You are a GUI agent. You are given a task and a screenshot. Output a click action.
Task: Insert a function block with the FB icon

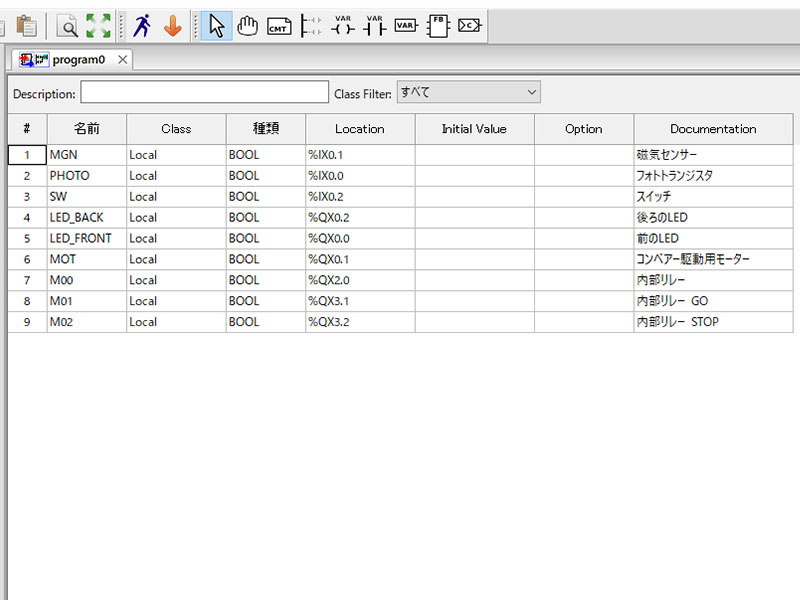pyautogui.click(x=437, y=26)
